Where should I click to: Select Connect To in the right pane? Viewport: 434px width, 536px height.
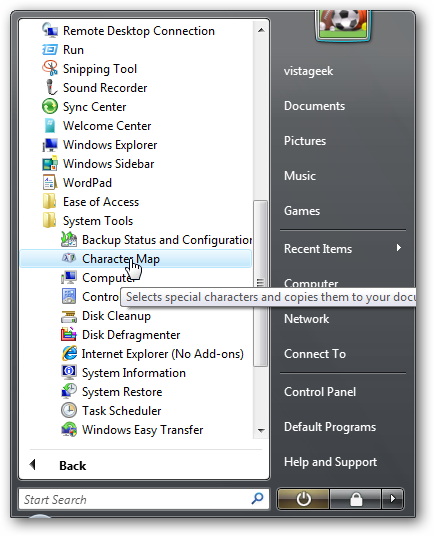point(315,354)
